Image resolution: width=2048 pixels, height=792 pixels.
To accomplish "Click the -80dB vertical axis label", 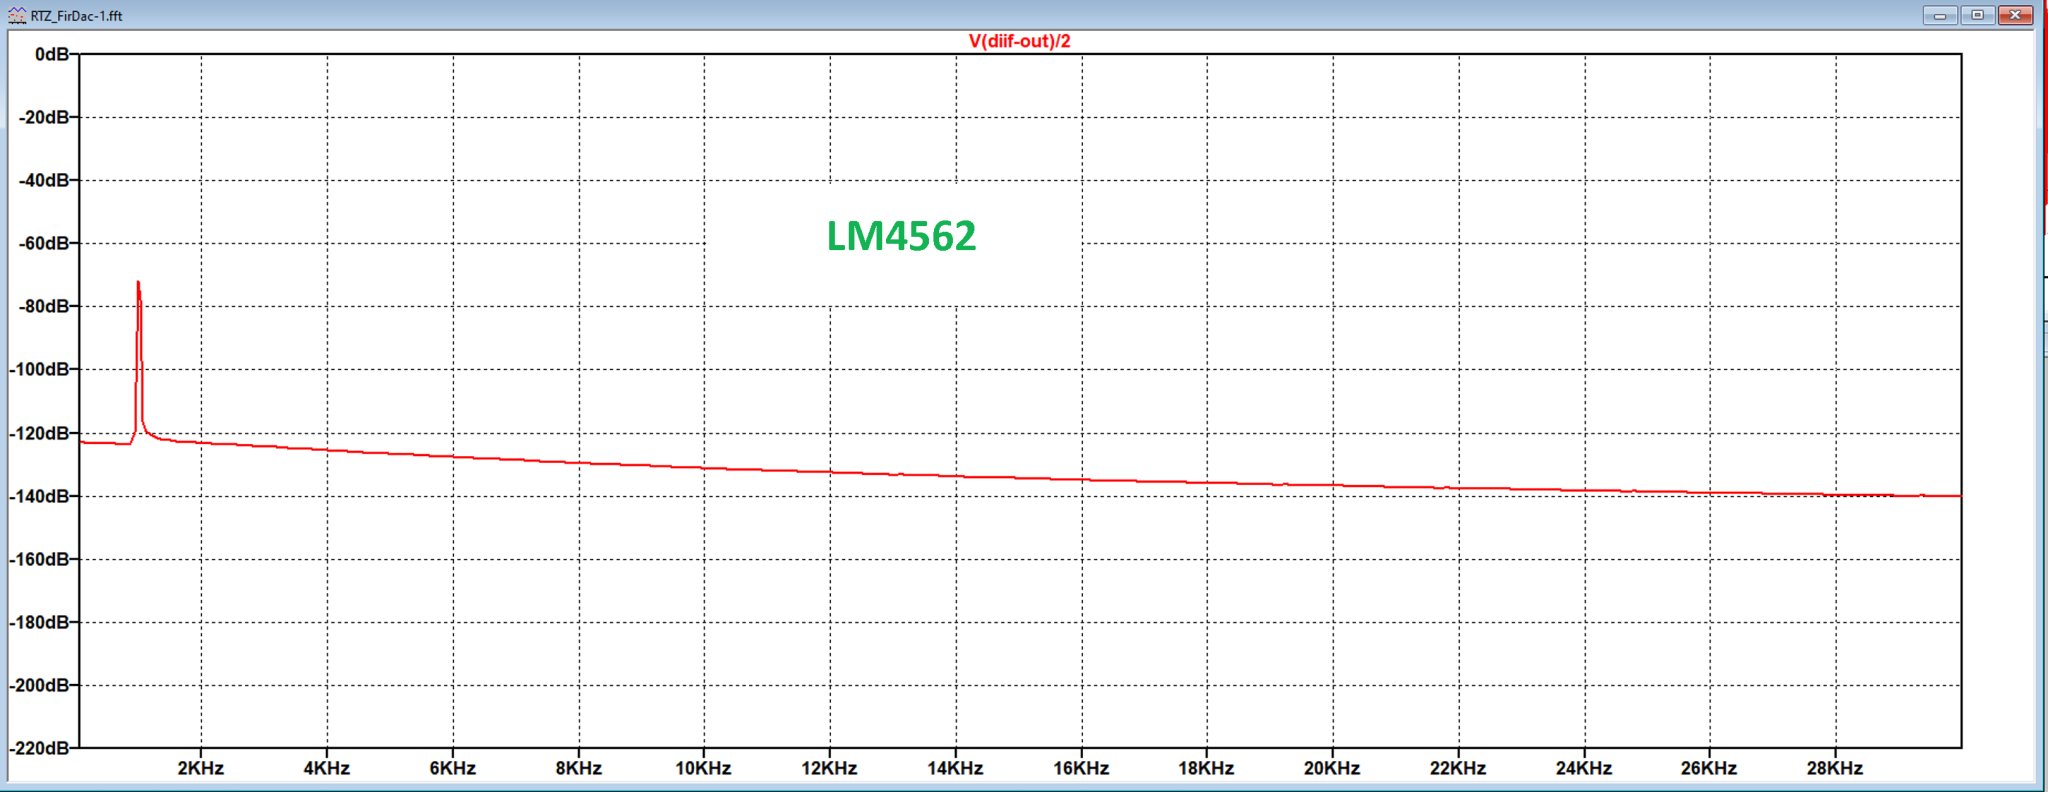I will coord(45,306).
